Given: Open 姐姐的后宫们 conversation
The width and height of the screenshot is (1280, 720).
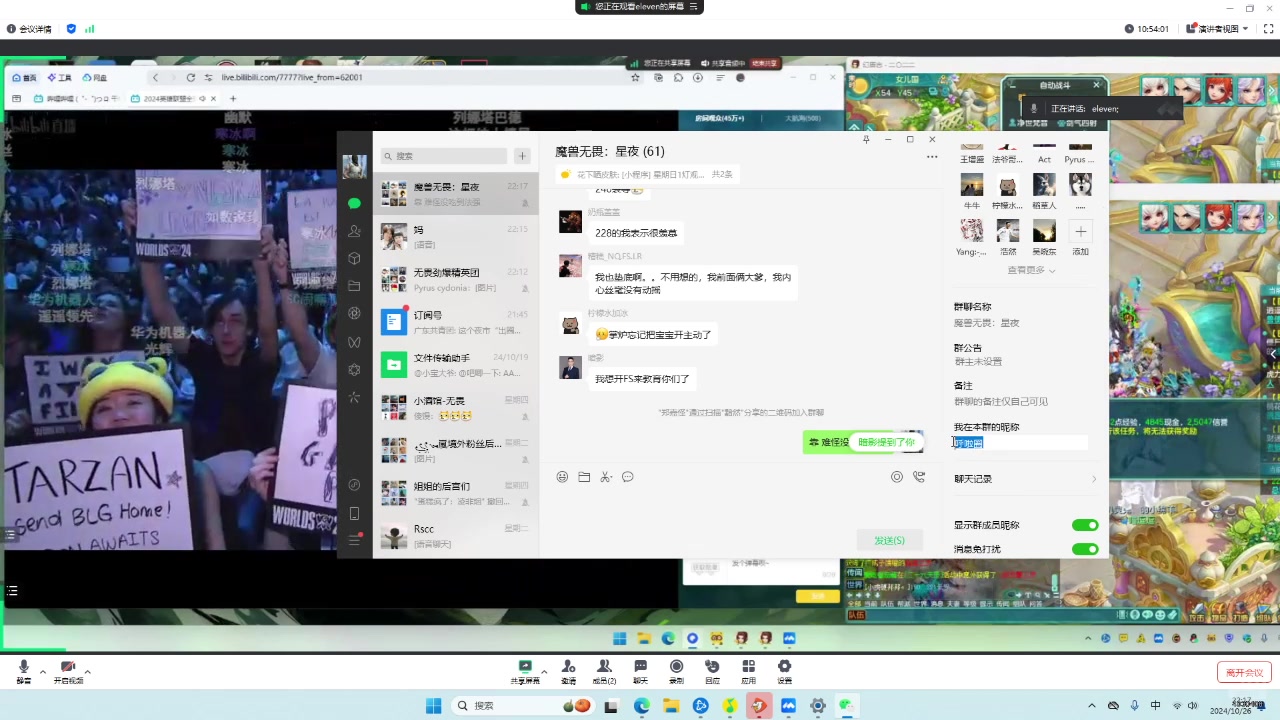Looking at the screenshot, I should tap(456, 492).
